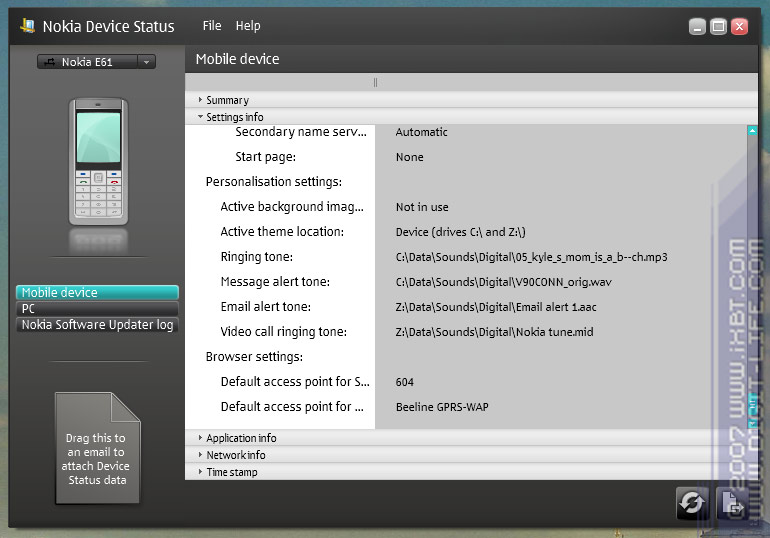Open the Help menu
The image size is (770, 538).
pos(248,26)
